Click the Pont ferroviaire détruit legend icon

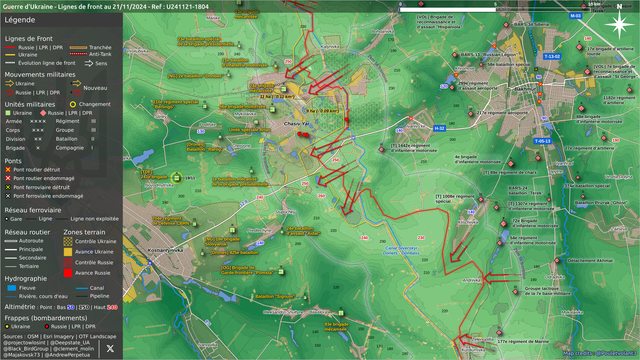(x=8, y=187)
